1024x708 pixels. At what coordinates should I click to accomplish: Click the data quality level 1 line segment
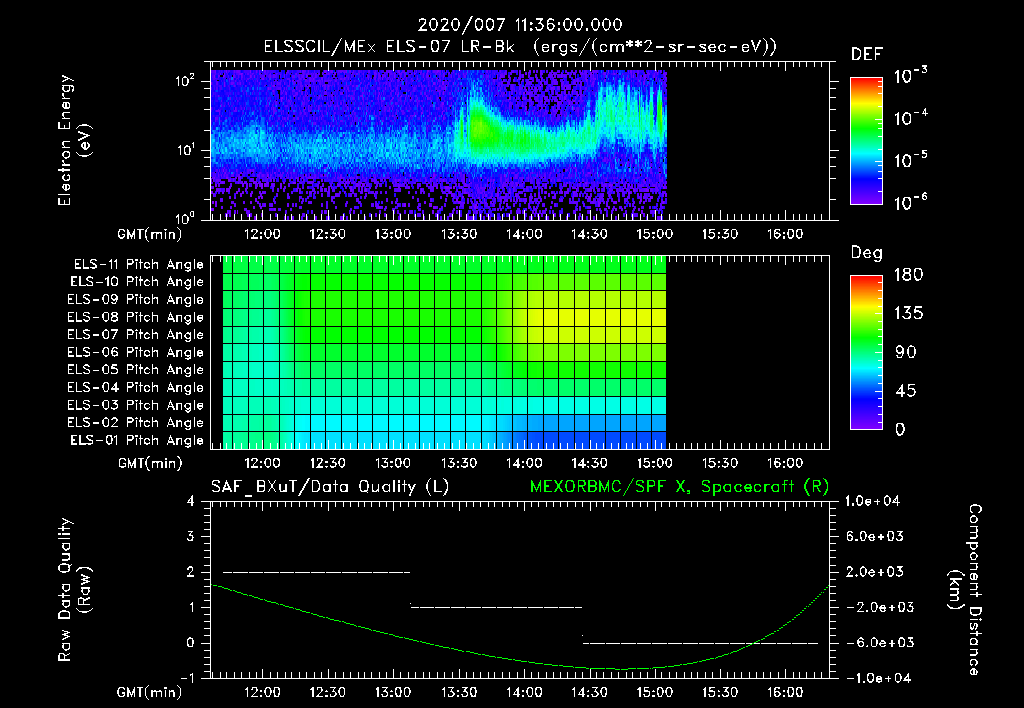click(496, 607)
